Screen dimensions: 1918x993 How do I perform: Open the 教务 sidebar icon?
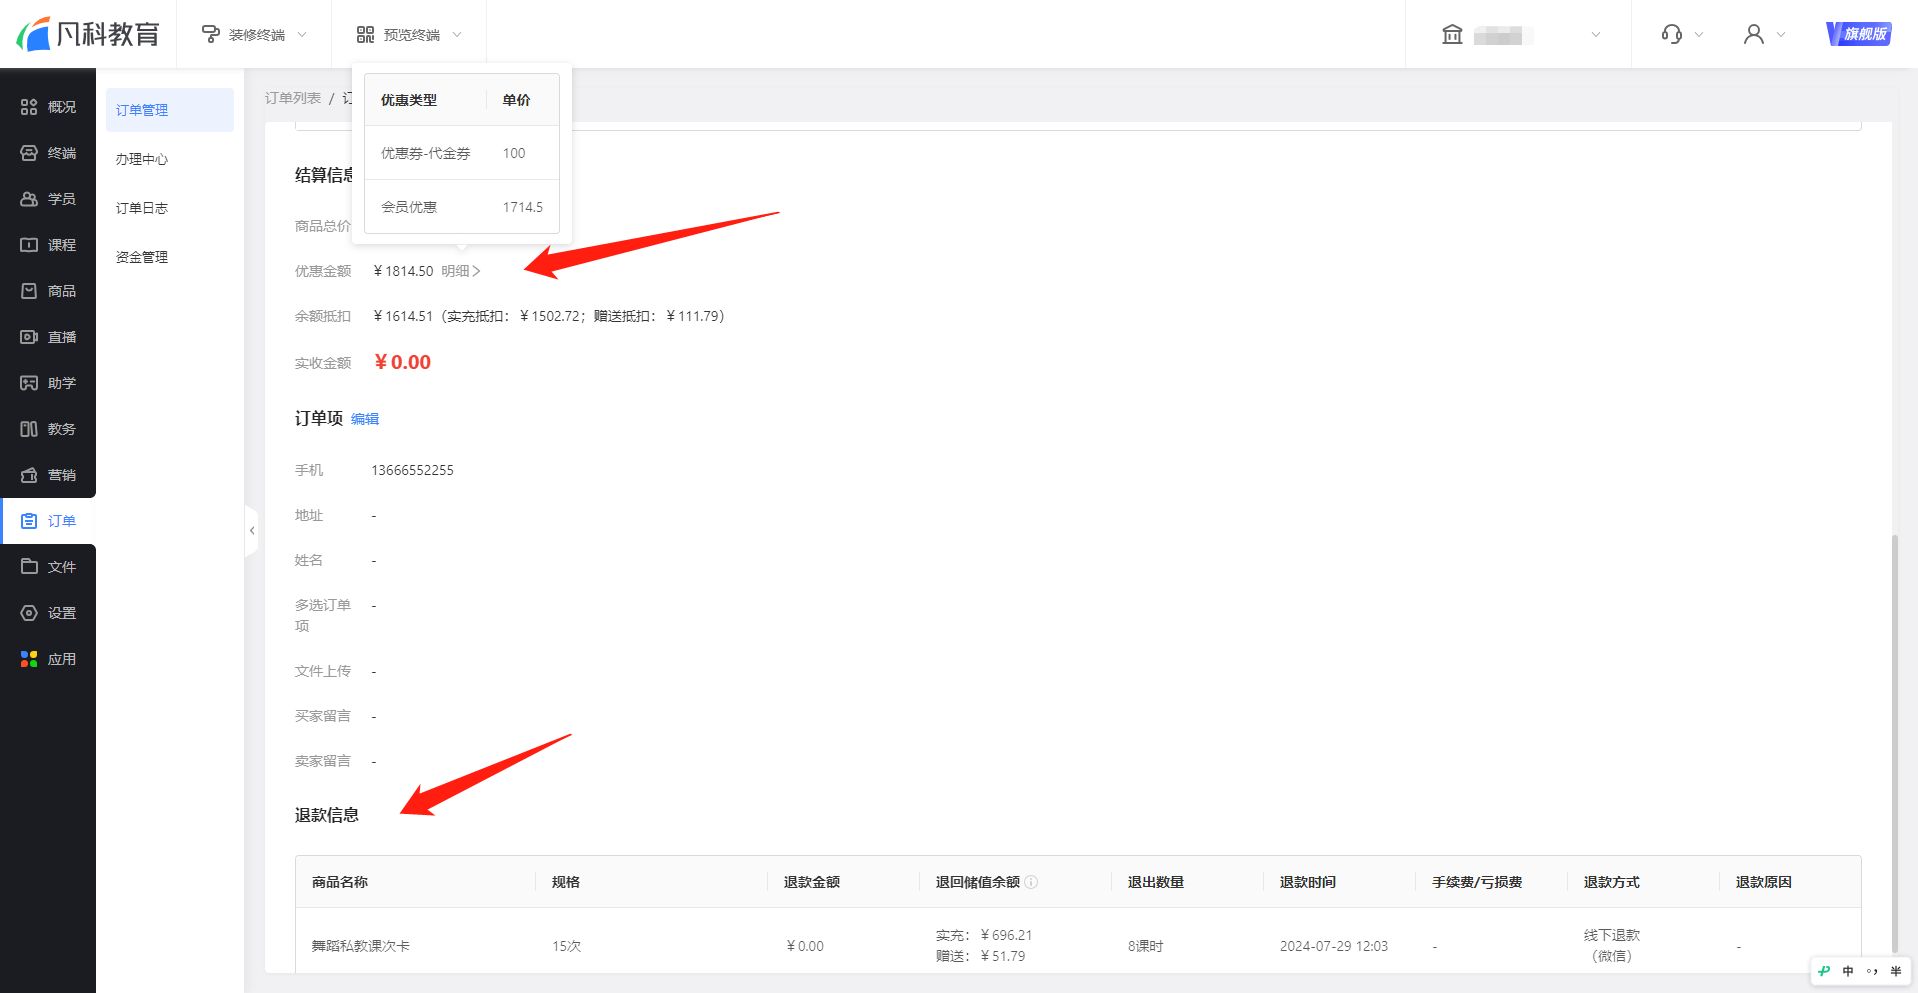(x=29, y=429)
